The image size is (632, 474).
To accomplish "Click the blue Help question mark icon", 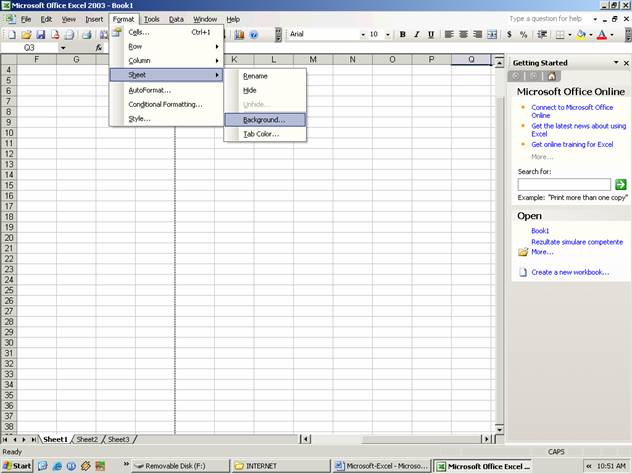I will click(x=254, y=35).
